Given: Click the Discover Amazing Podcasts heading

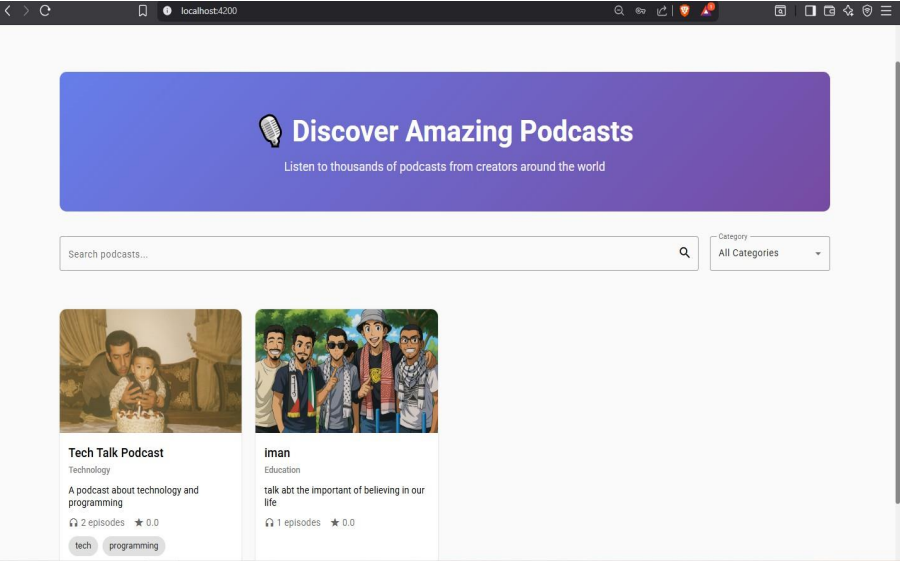Looking at the screenshot, I should click(x=463, y=131).
